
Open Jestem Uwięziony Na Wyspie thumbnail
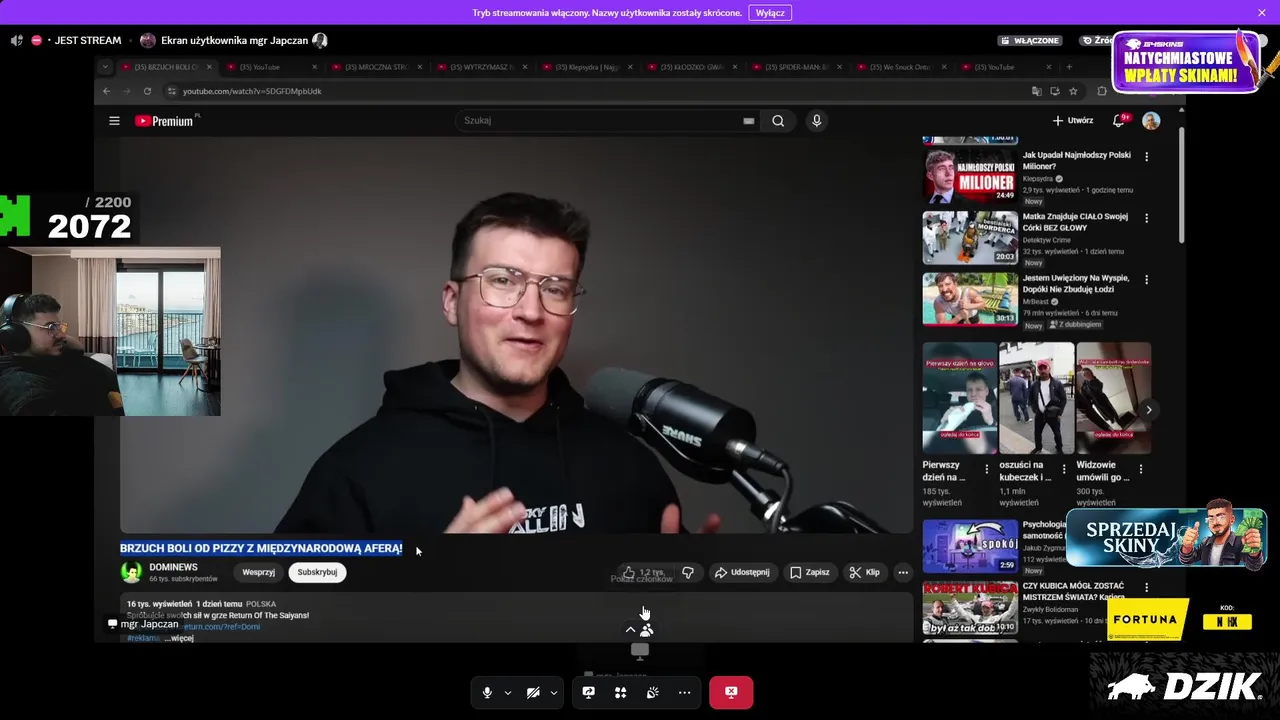(970, 299)
